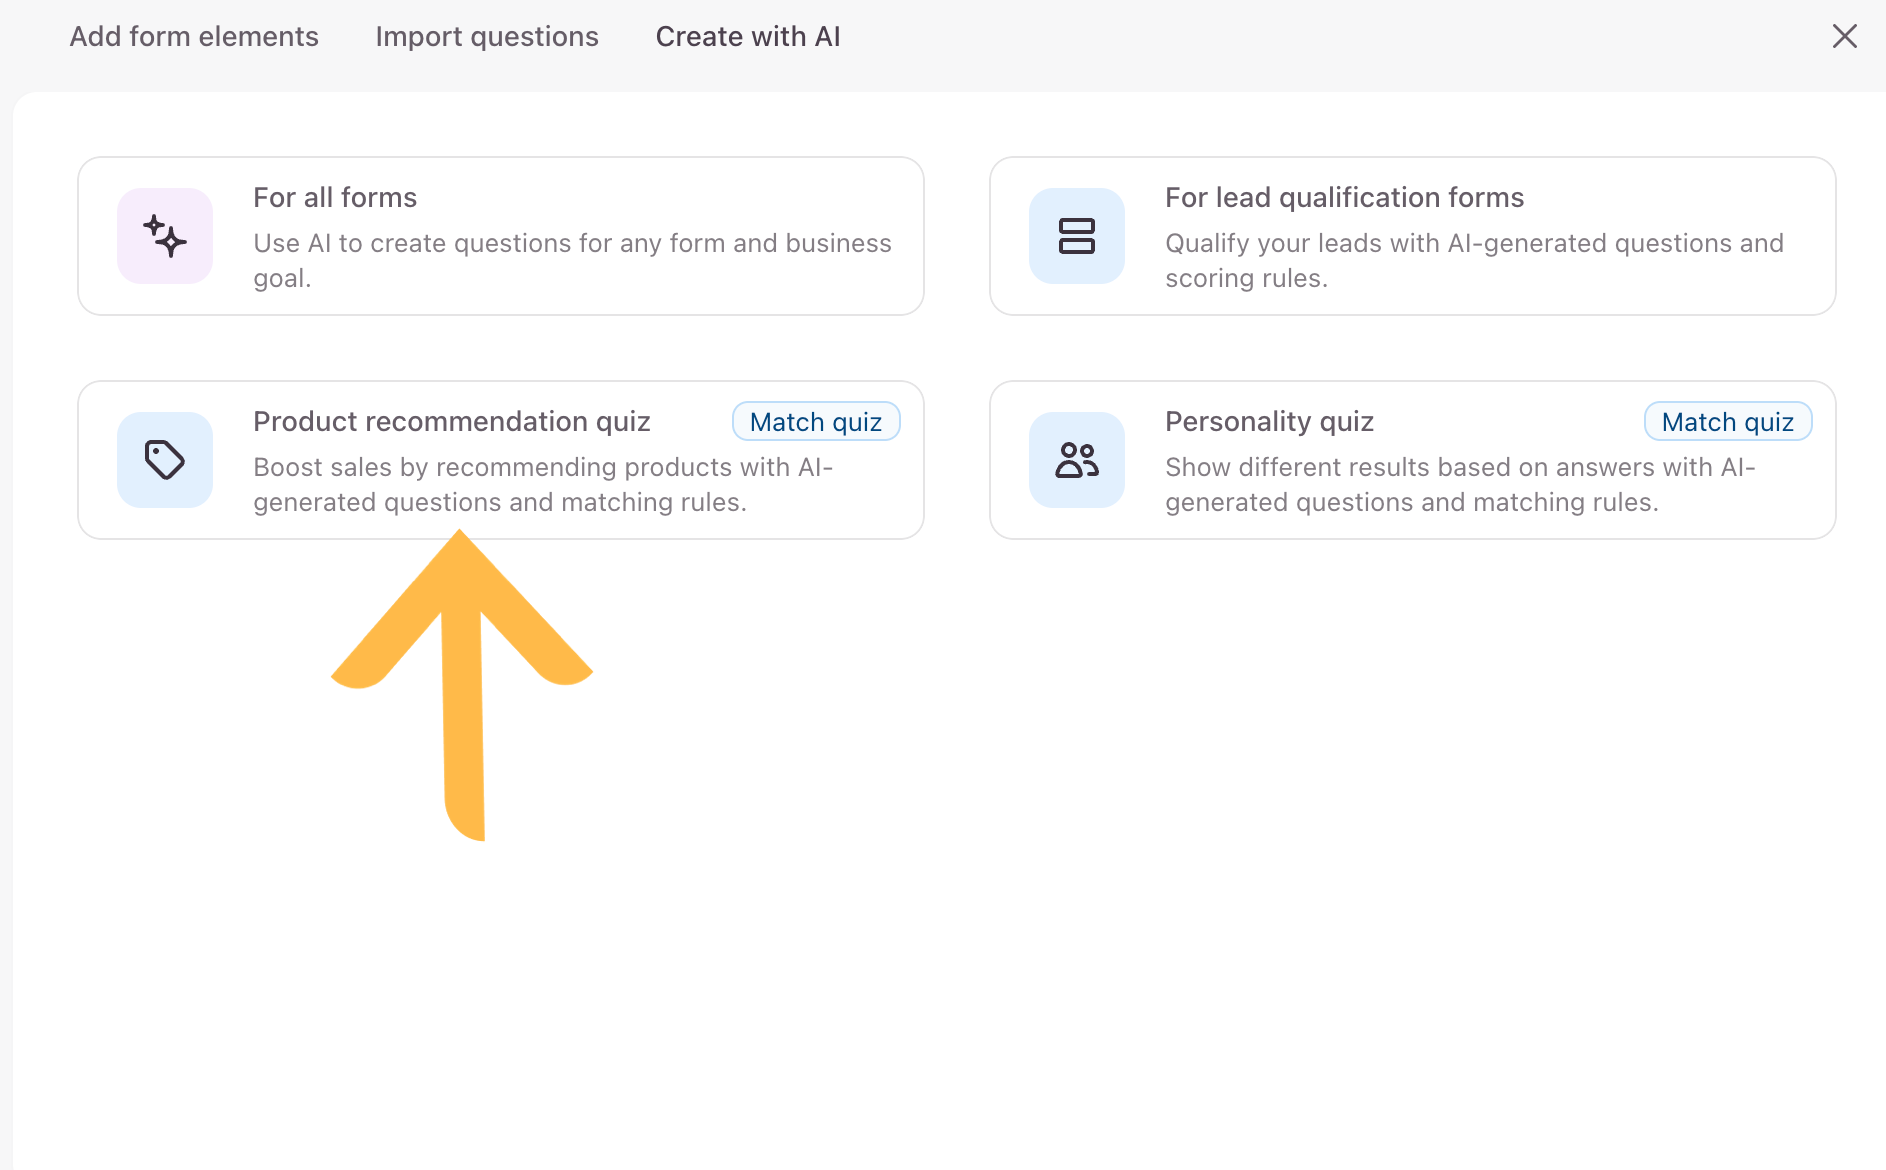Select the Product recommendation quiz title
Image resolution: width=1886 pixels, height=1170 pixels.
tap(452, 421)
